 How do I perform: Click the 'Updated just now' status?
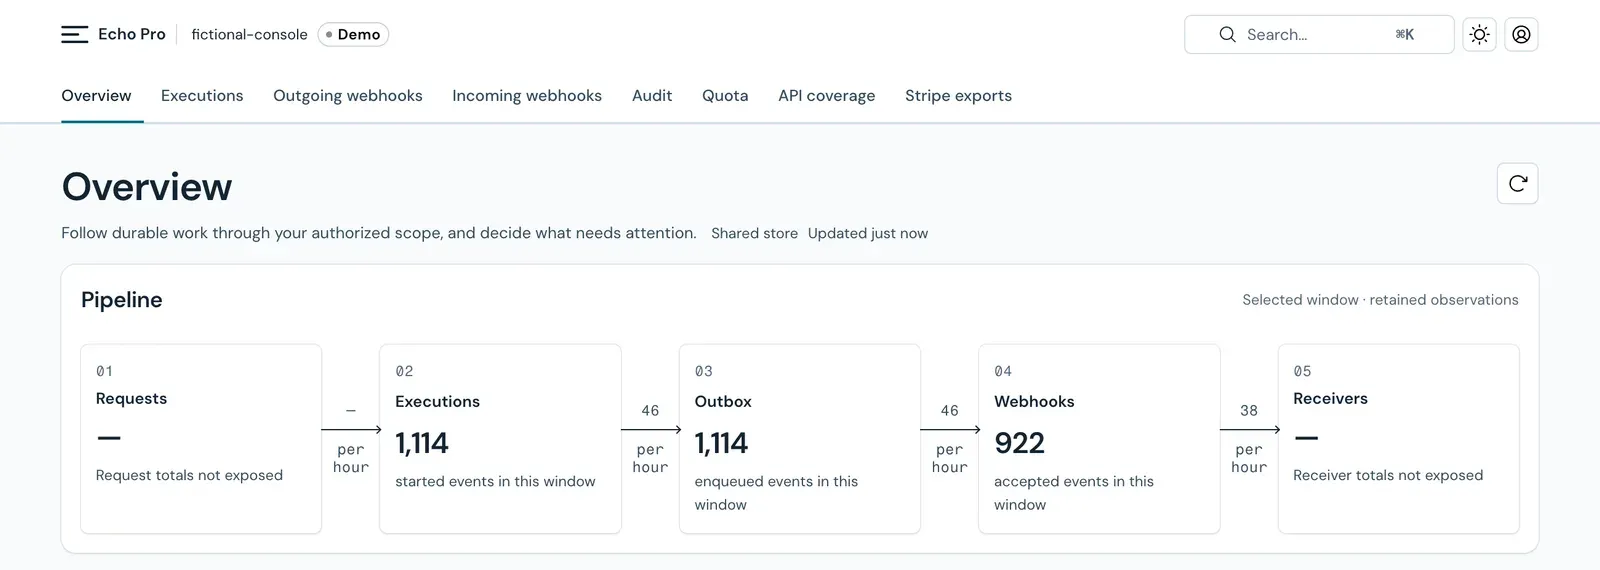click(868, 233)
